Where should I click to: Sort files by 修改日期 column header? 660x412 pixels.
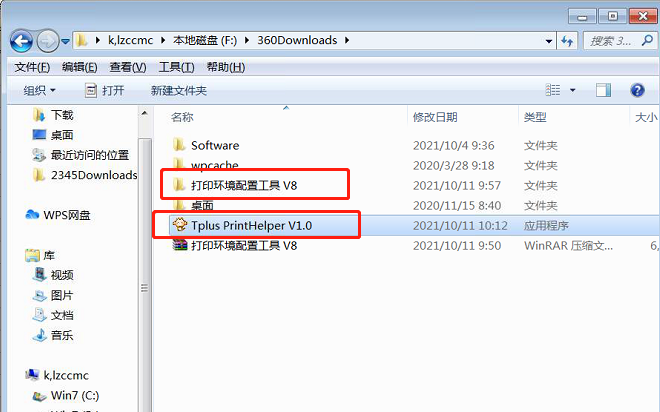pos(435,117)
